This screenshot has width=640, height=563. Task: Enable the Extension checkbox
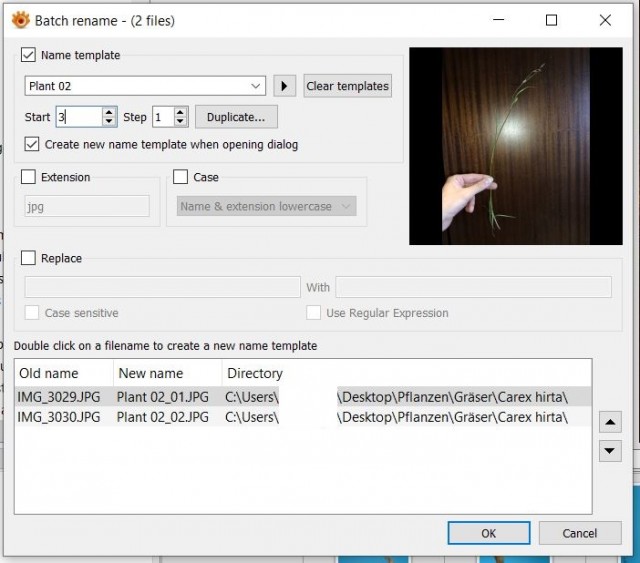point(28,177)
